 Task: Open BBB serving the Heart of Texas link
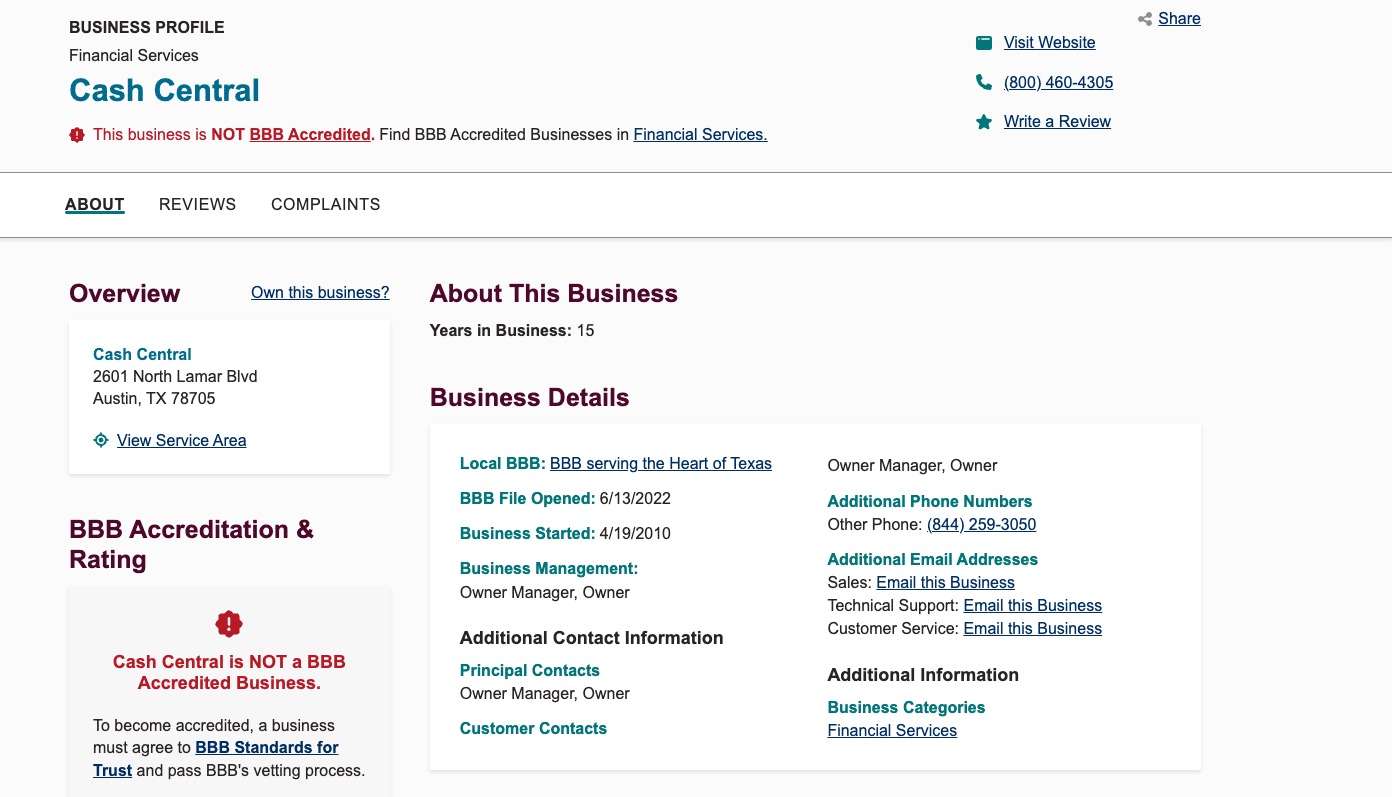660,463
